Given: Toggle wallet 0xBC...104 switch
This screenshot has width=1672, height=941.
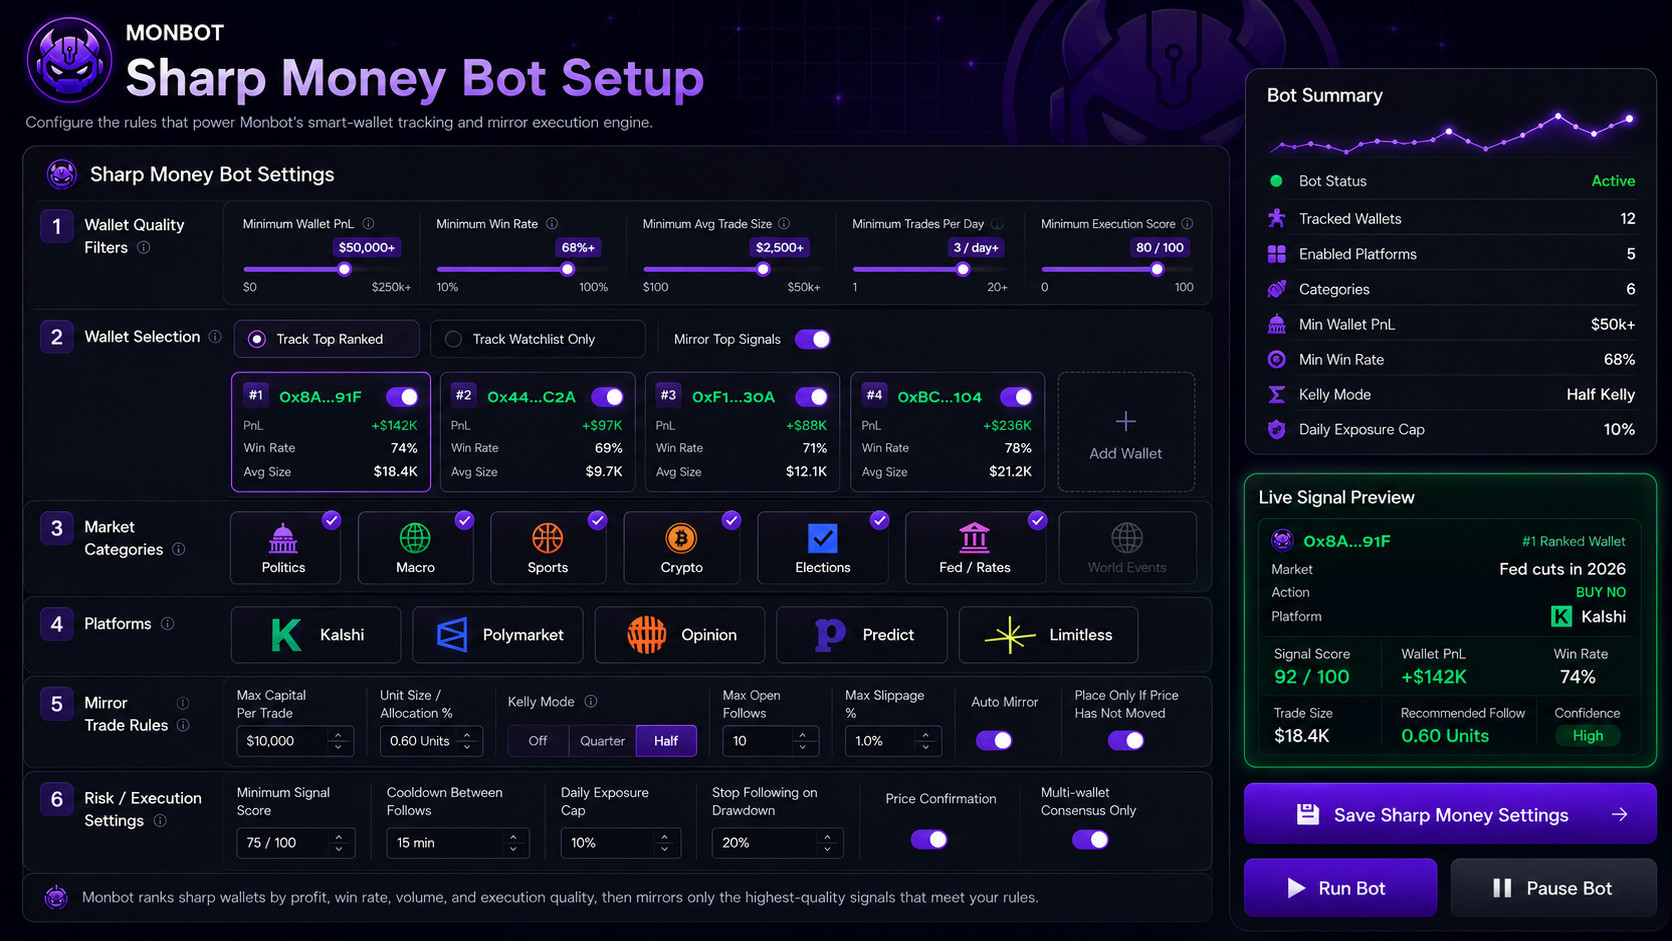Looking at the screenshot, I should click(1016, 397).
